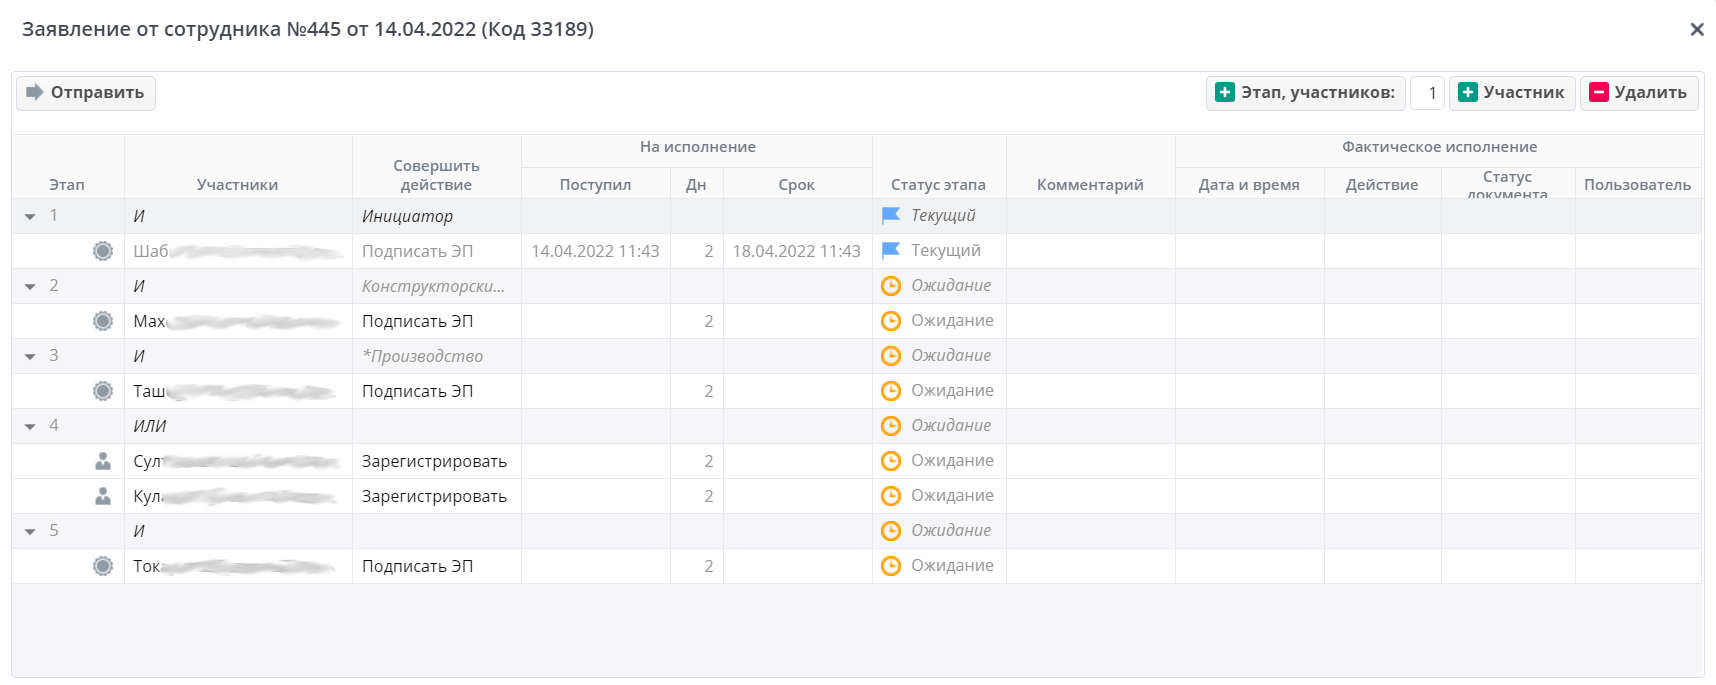Screen dimensions: 1716x685
Task: Click the Статус этапа column header
Action: click(938, 185)
